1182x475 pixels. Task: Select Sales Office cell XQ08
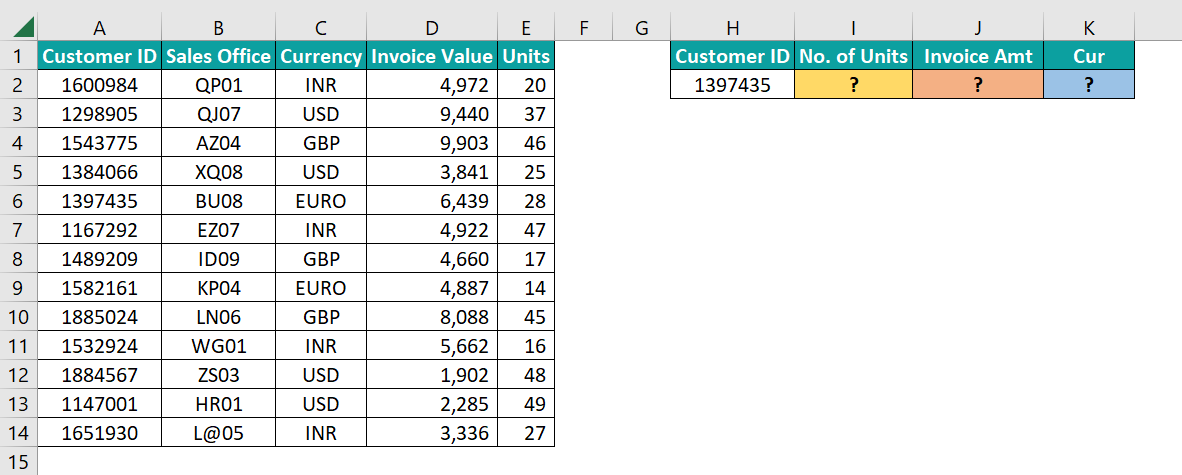218,172
